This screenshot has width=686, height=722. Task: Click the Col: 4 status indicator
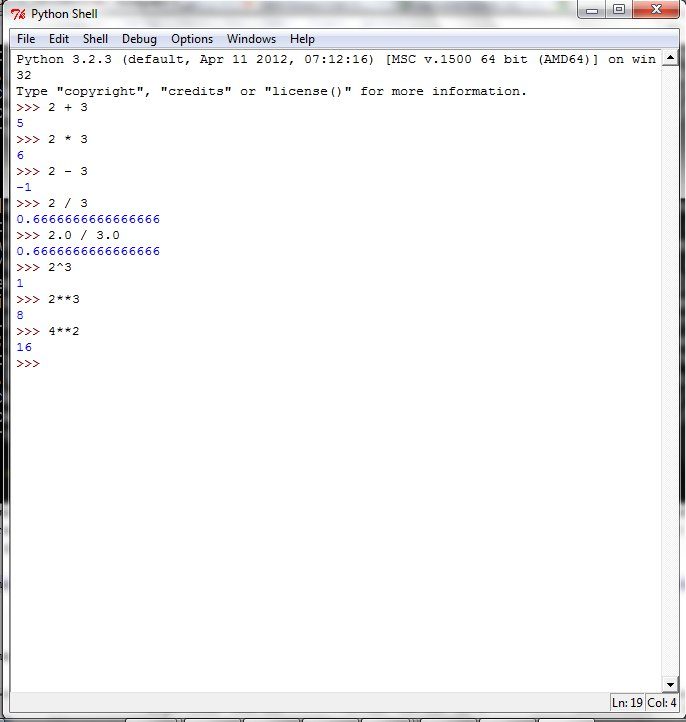tap(663, 703)
